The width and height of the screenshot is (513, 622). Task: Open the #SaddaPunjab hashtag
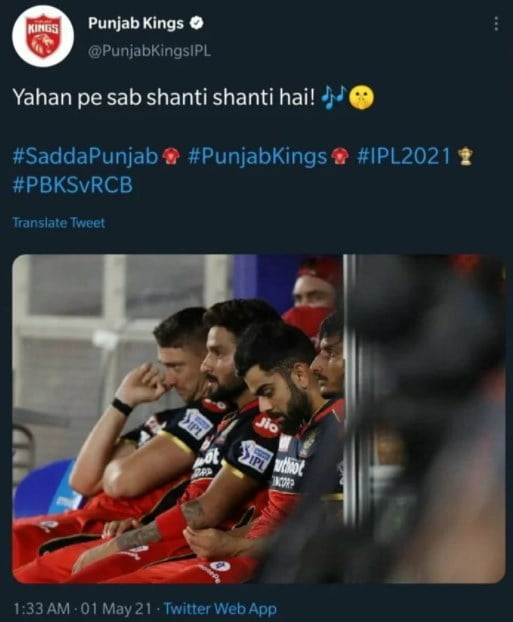pyautogui.click(x=85, y=156)
